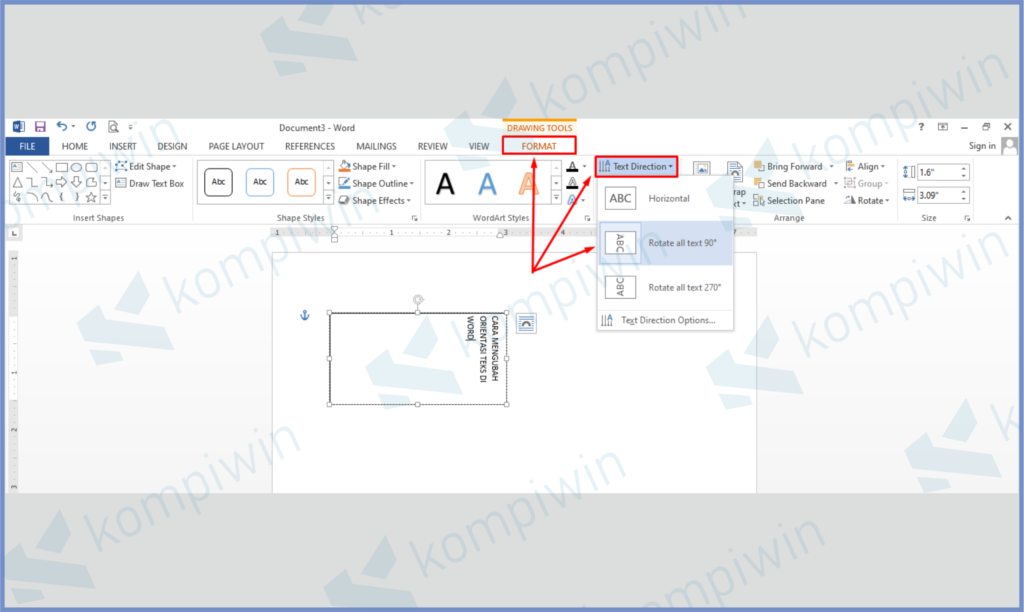The width and height of the screenshot is (1024, 612).
Task: Click the Draw Text Box button
Action: pos(150,184)
